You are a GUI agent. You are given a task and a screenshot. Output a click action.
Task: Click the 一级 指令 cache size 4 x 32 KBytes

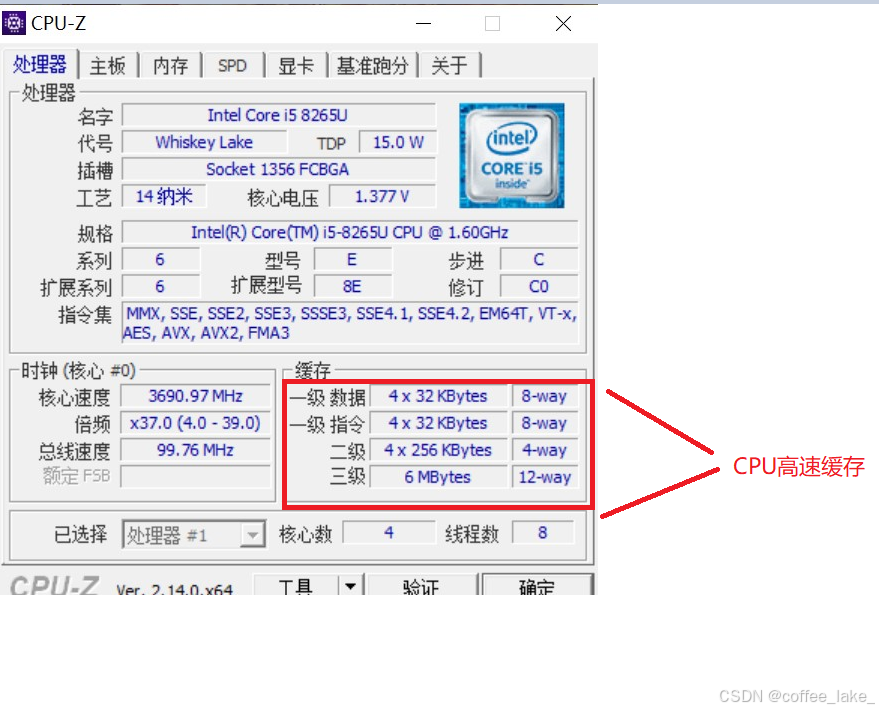(x=438, y=423)
